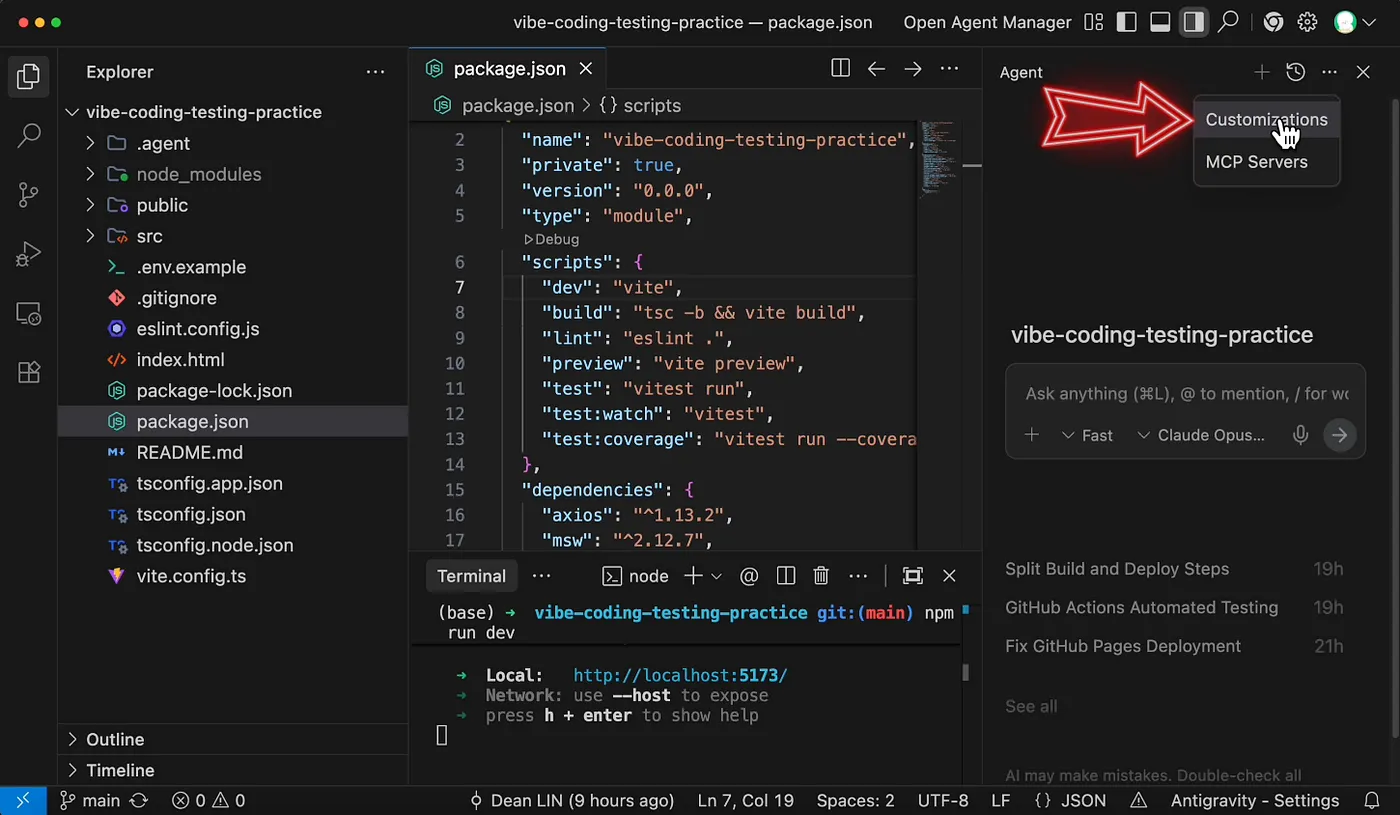Click the split editor icon
This screenshot has height=815, width=1400.
[x=840, y=69]
